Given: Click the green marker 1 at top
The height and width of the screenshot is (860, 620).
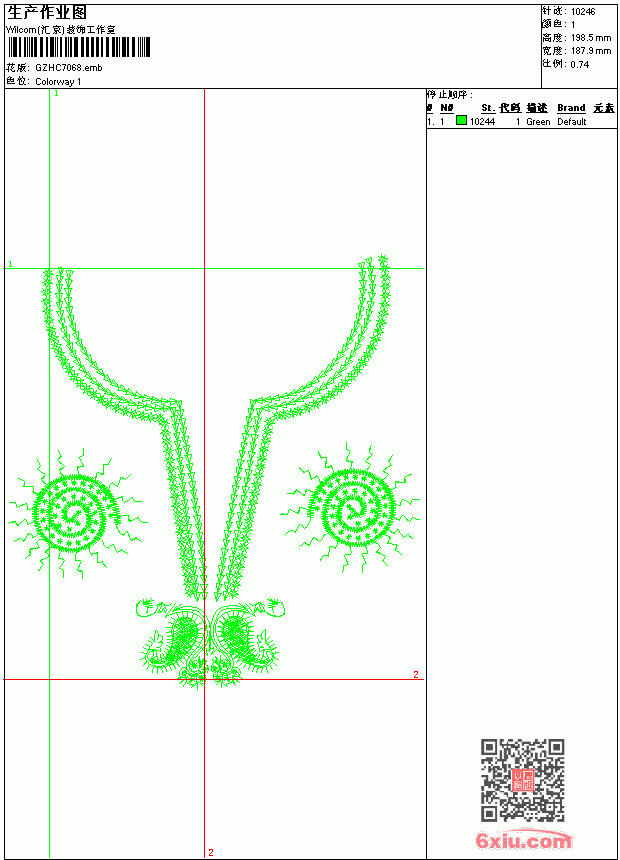Looking at the screenshot, I should [56, 93].
